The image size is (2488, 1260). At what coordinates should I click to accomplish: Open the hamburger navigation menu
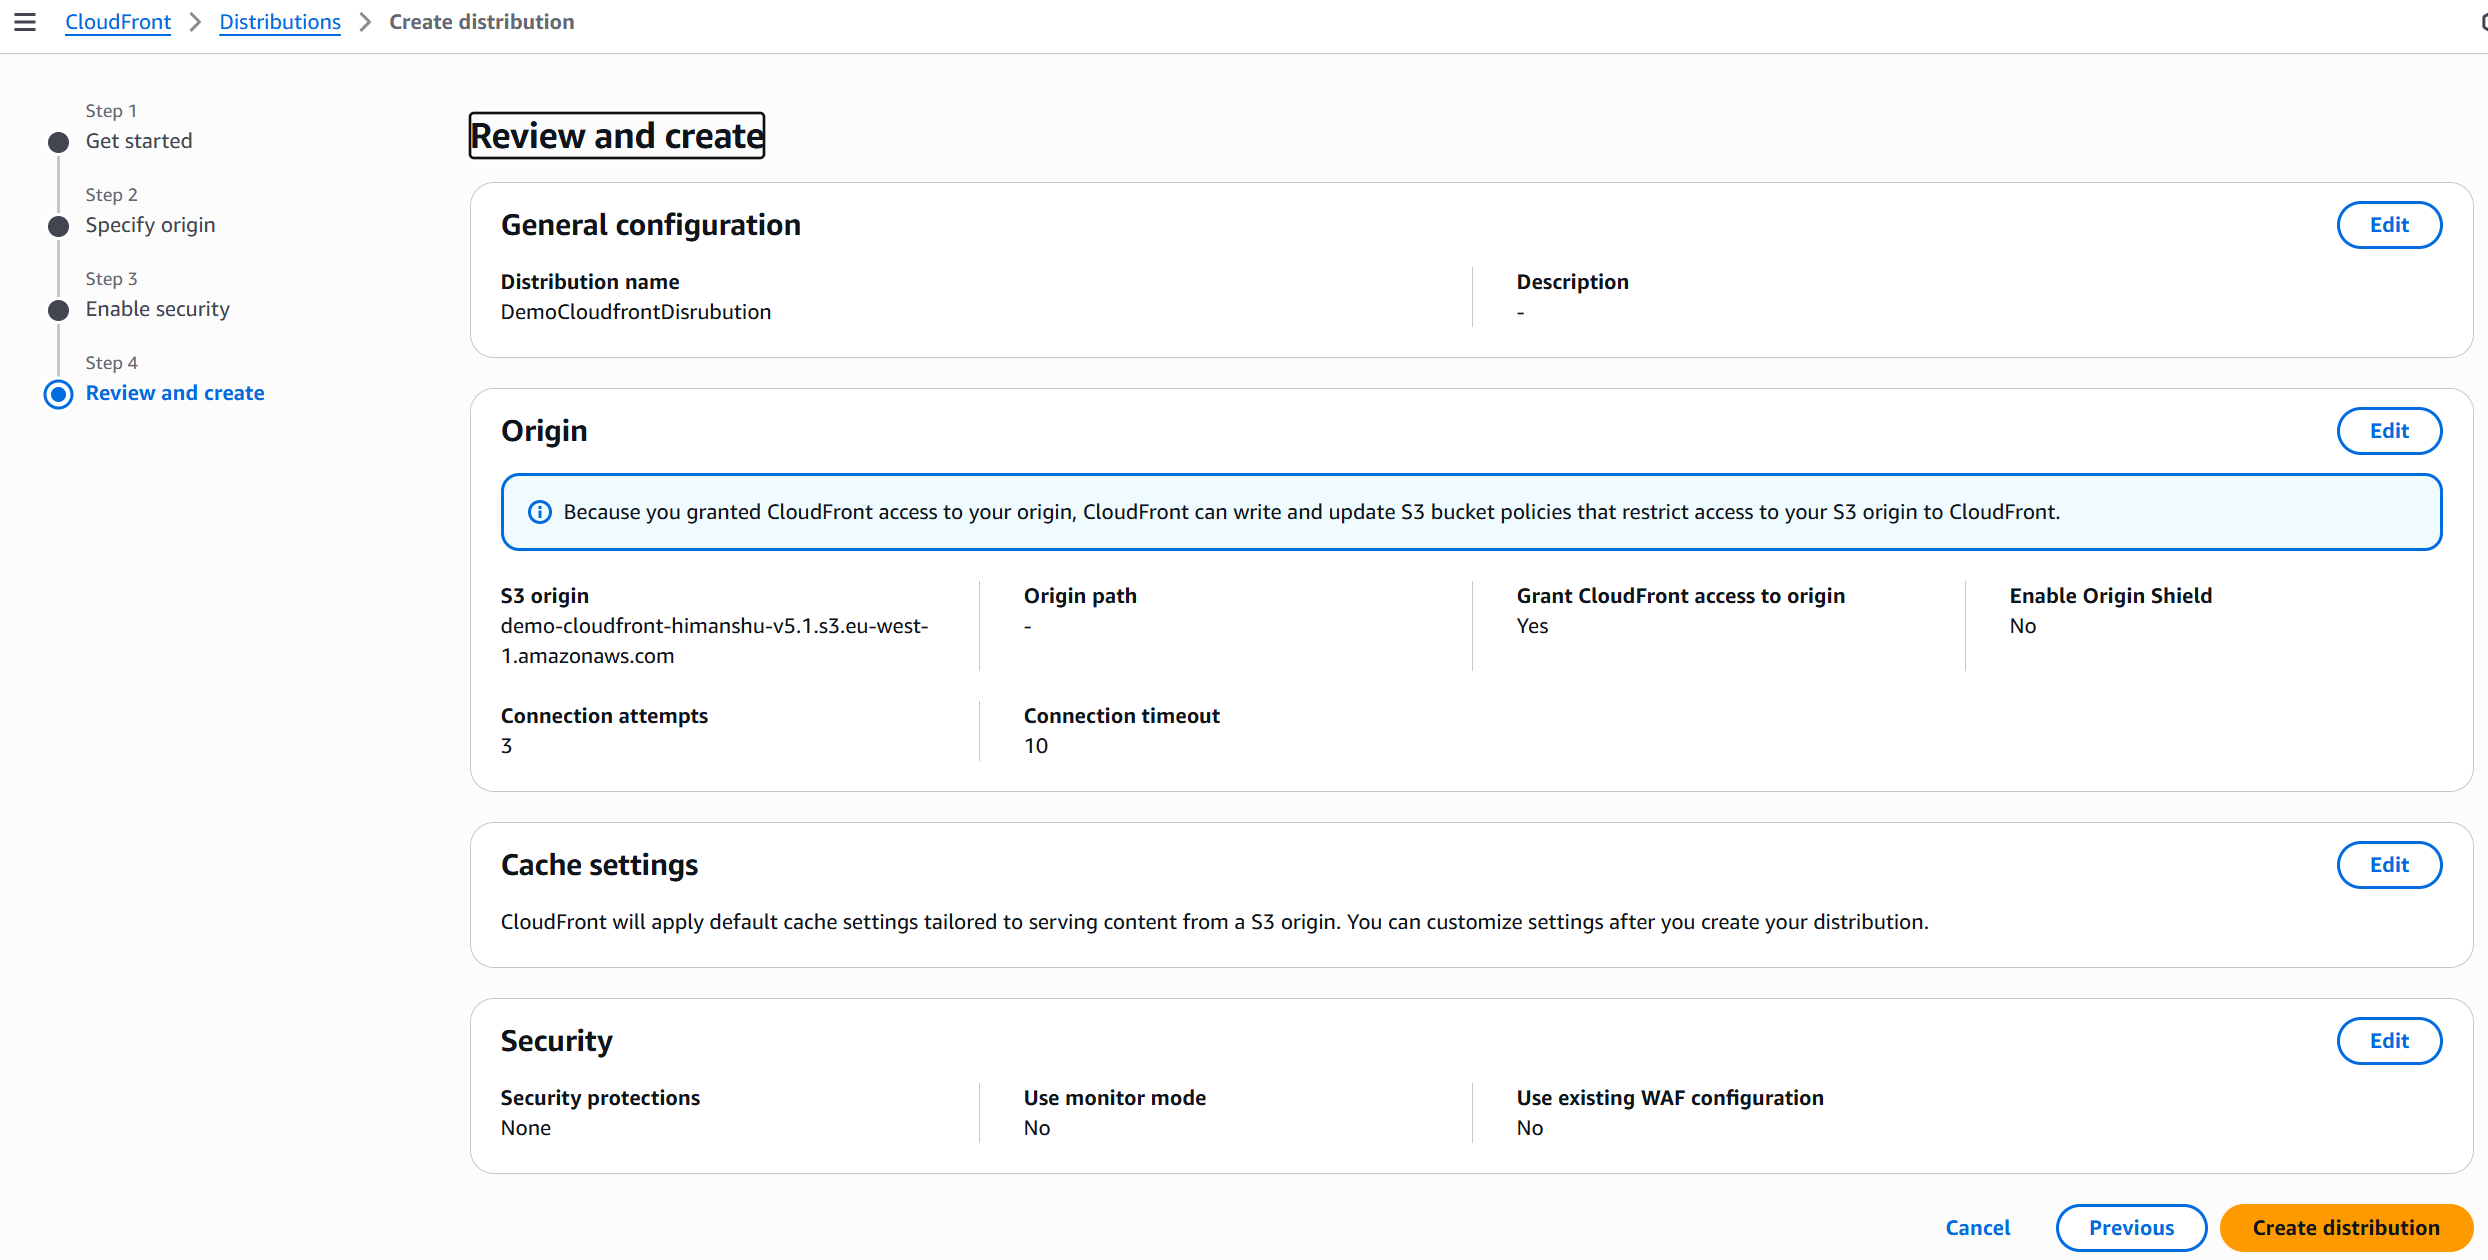pos(25,22)
